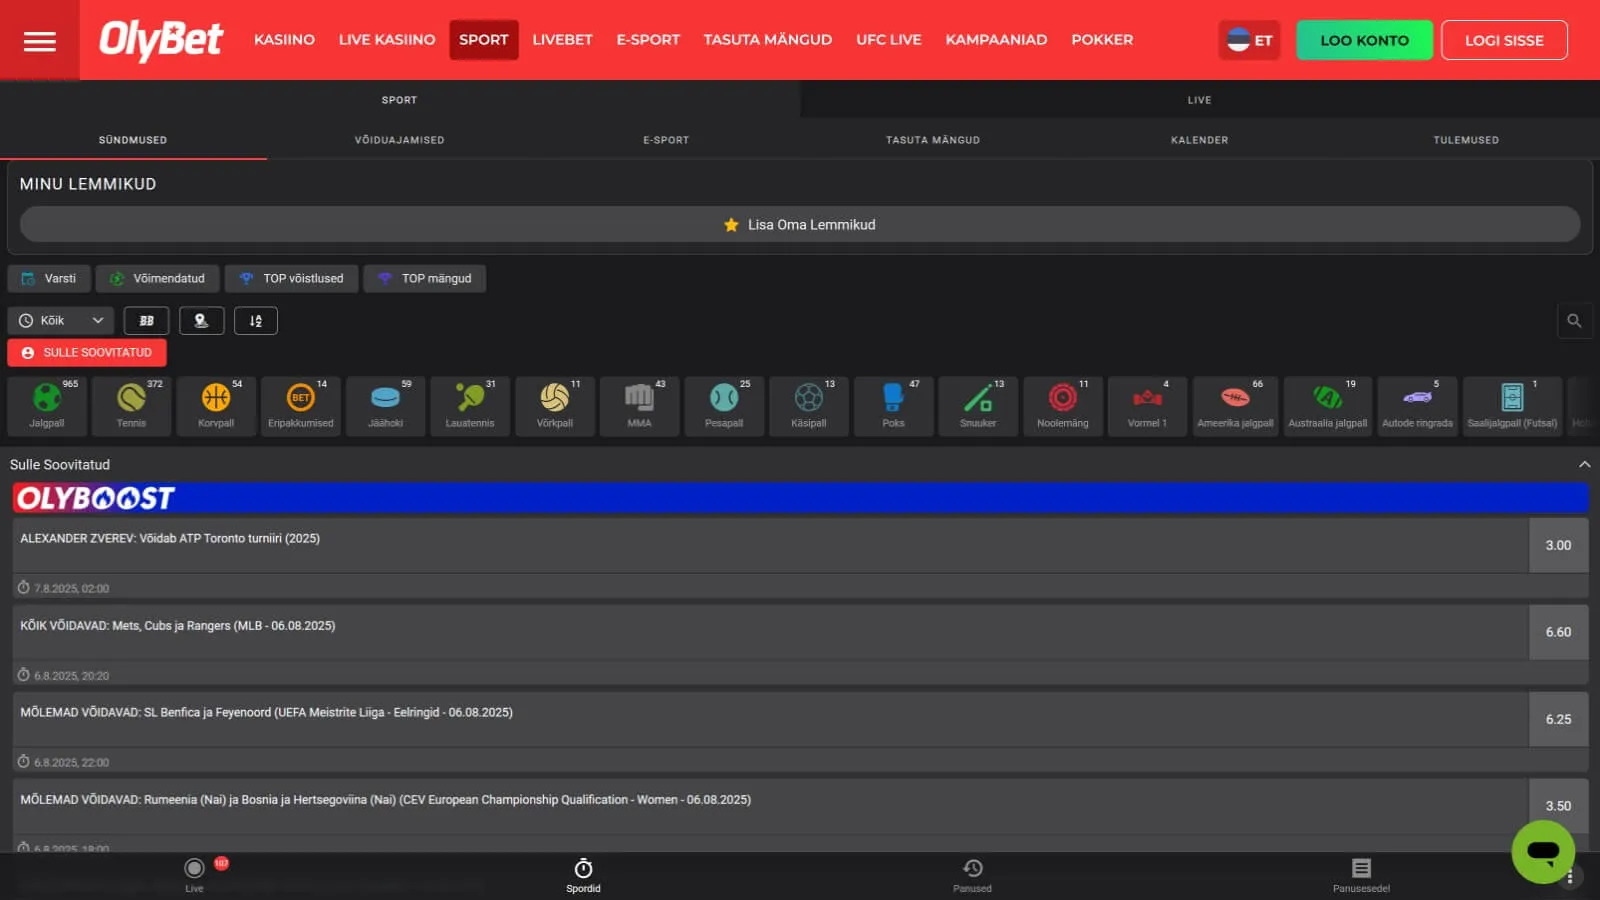Select the Pesapall baseball icon
Screen dimensions: 1600x900
(x=724, y=405)
